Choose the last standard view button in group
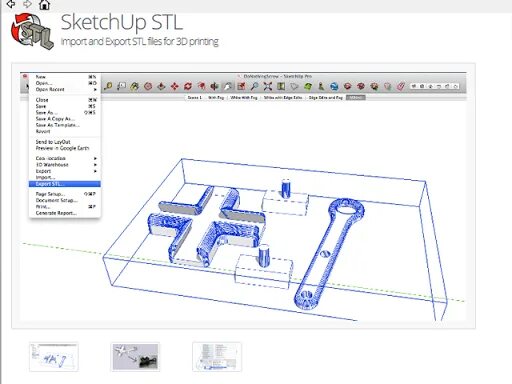Screen dimensions: 512x384 click(455, 86)
